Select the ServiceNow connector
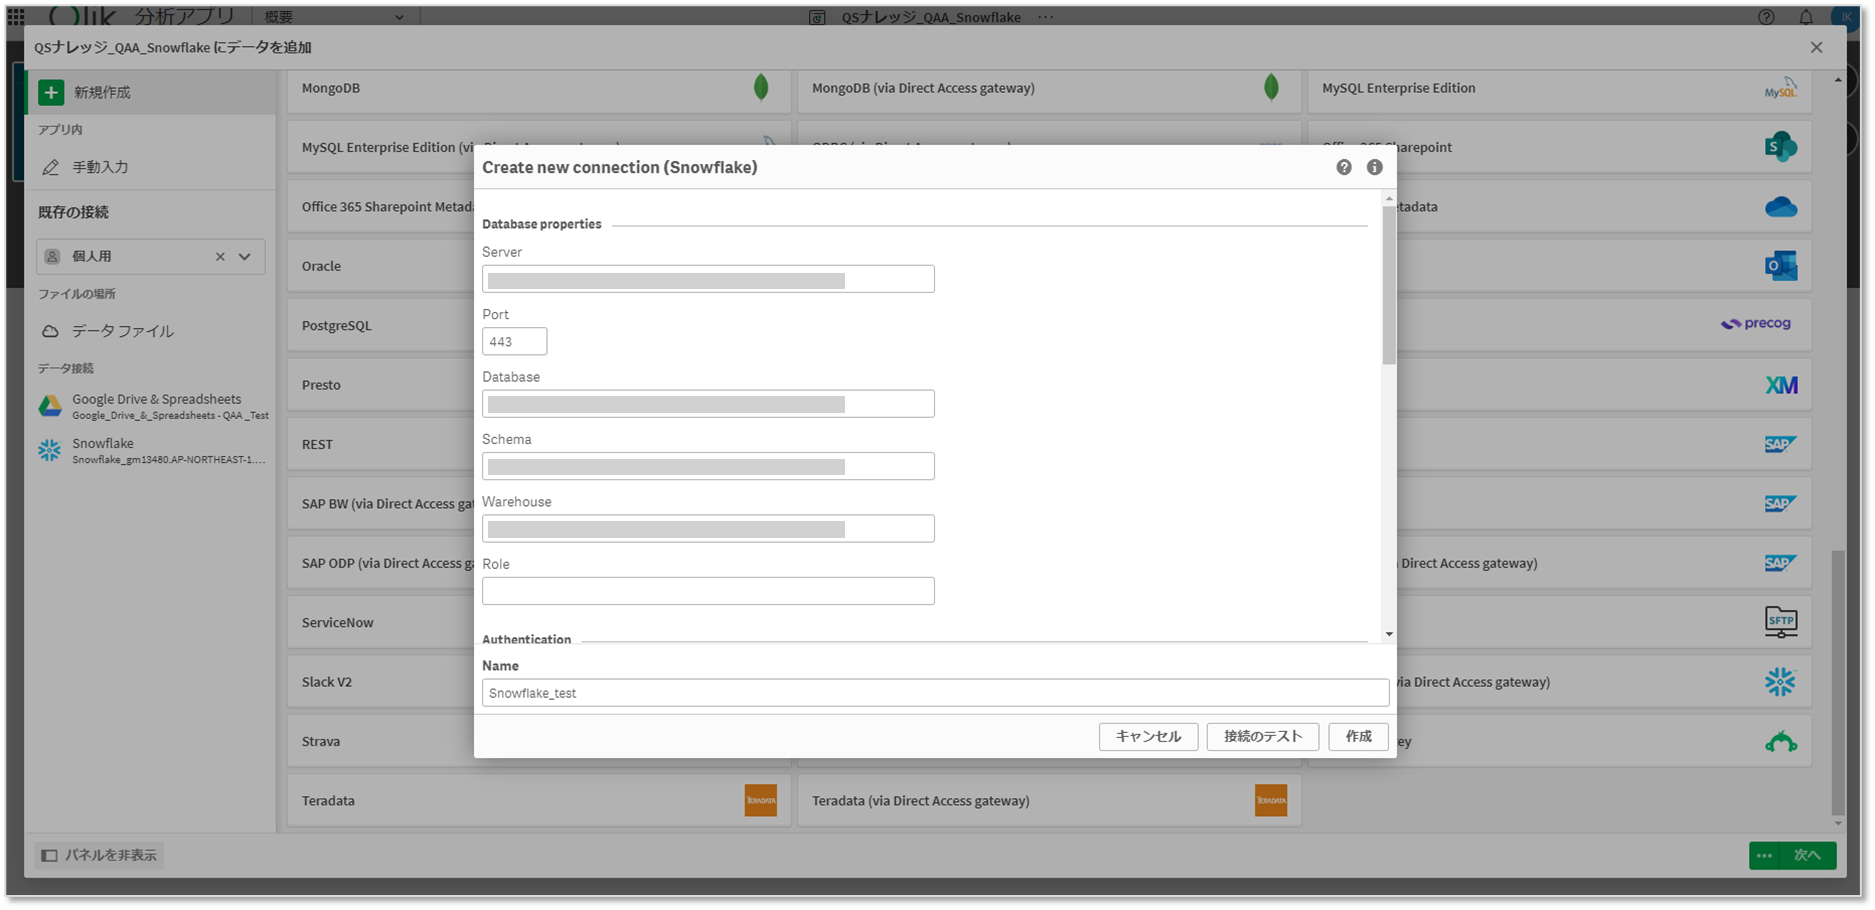The width and height of the screenshot is (1875, 910). 382,622
